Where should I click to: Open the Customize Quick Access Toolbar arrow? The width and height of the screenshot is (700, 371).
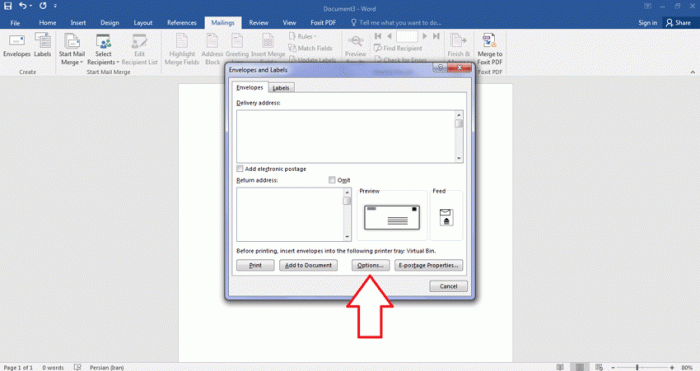(x=55, y=6)
